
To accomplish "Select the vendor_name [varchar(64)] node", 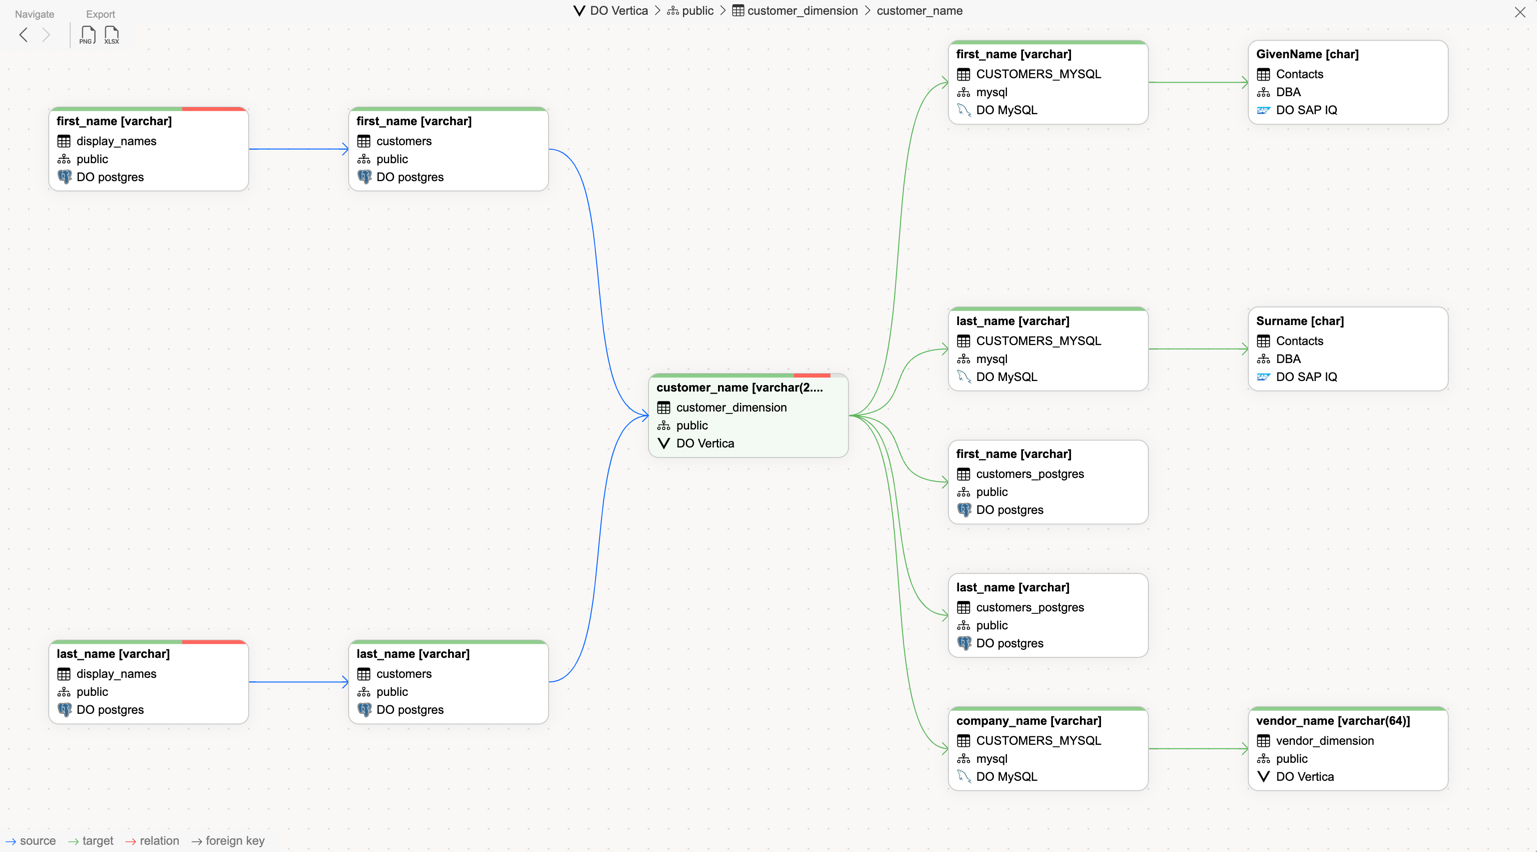I will click(x=1333, y=721).
